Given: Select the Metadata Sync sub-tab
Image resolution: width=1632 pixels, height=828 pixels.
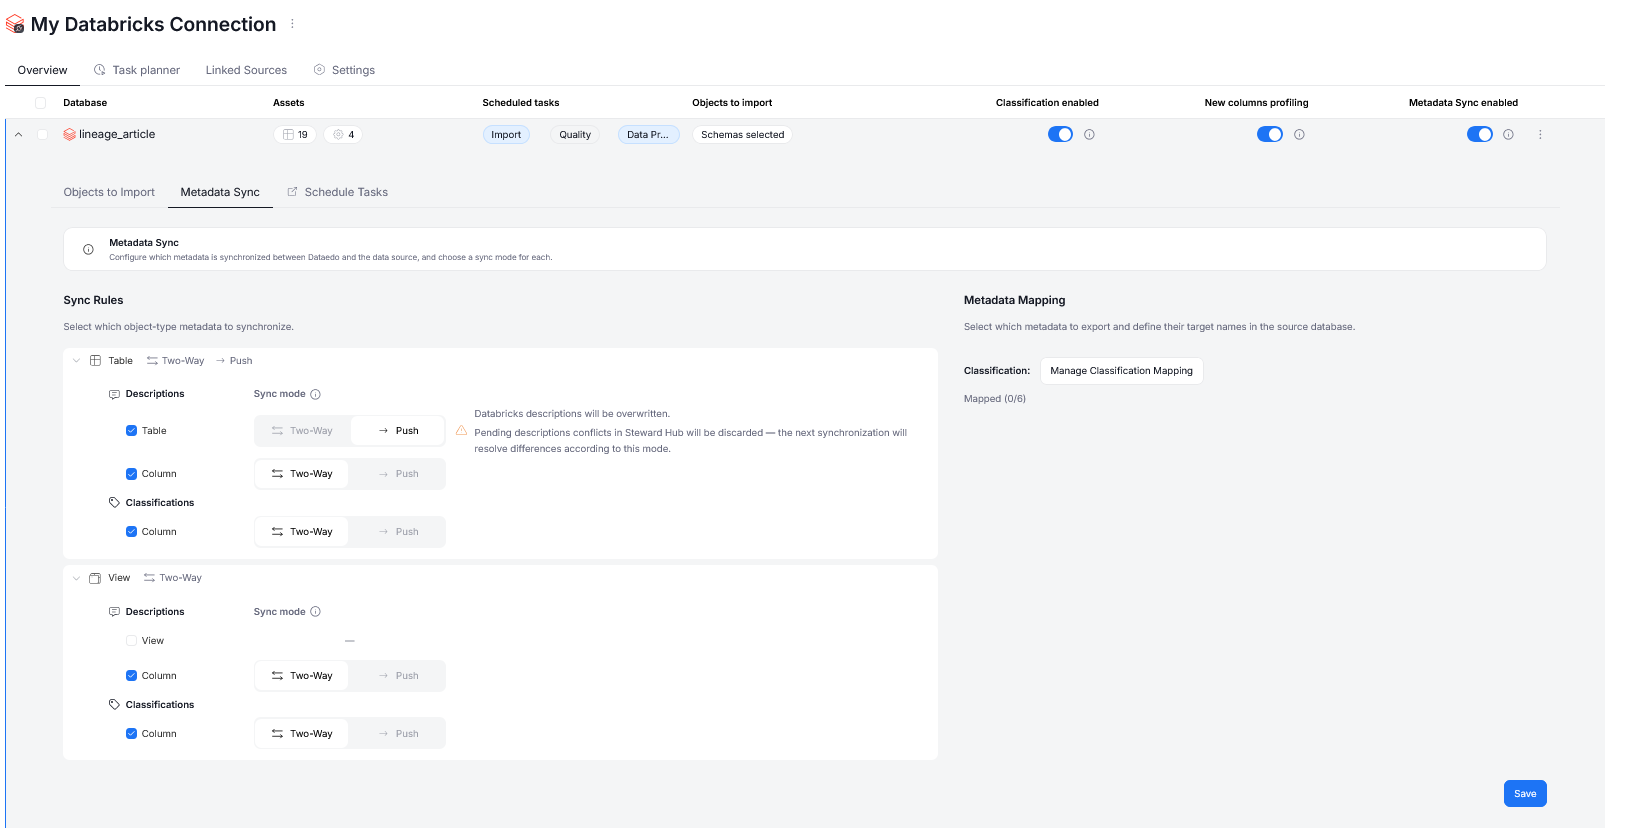Looking at the screenshot, I should point(220,192).
